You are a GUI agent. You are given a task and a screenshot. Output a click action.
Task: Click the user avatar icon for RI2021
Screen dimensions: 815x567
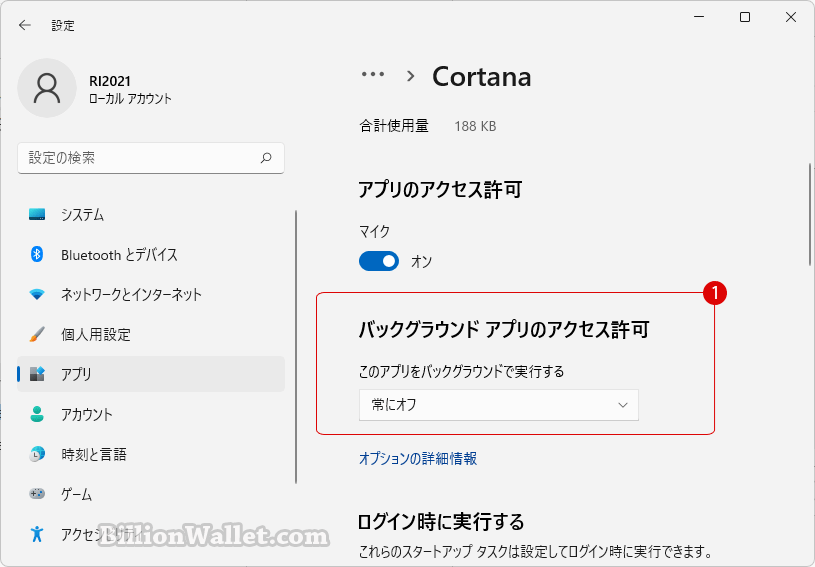pos(47,88)
